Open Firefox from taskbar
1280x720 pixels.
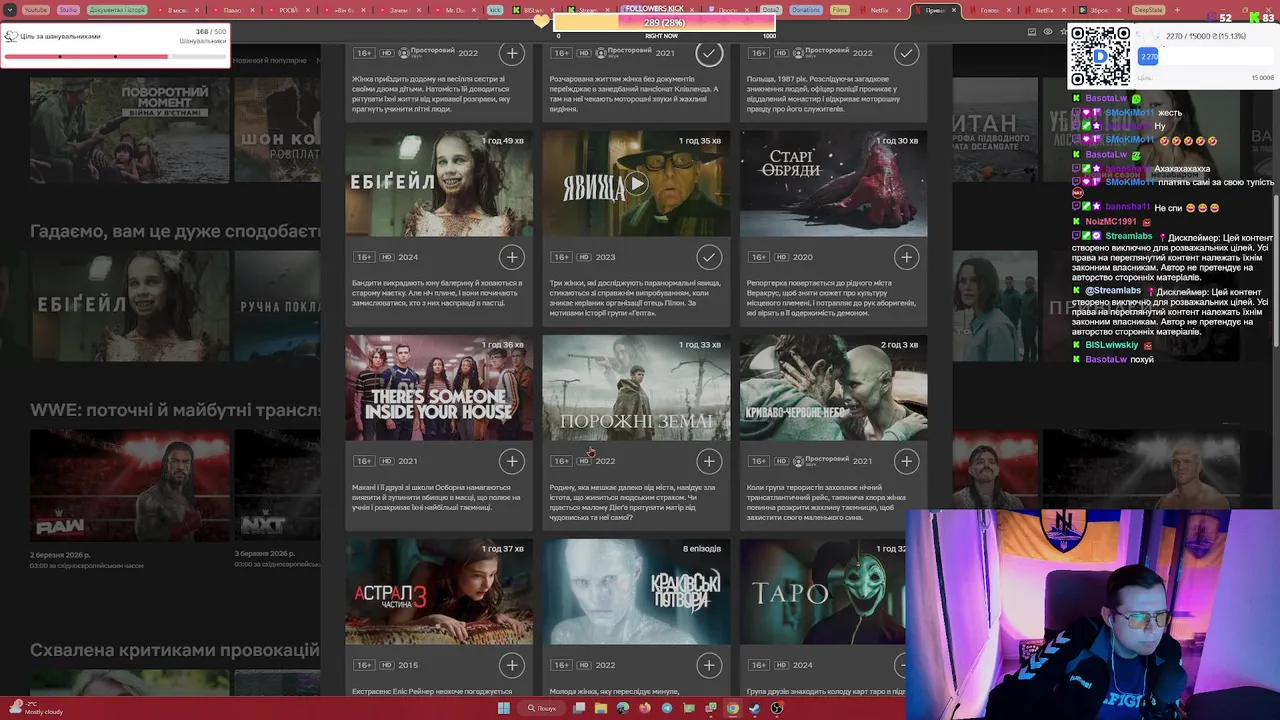pos(645,708)
